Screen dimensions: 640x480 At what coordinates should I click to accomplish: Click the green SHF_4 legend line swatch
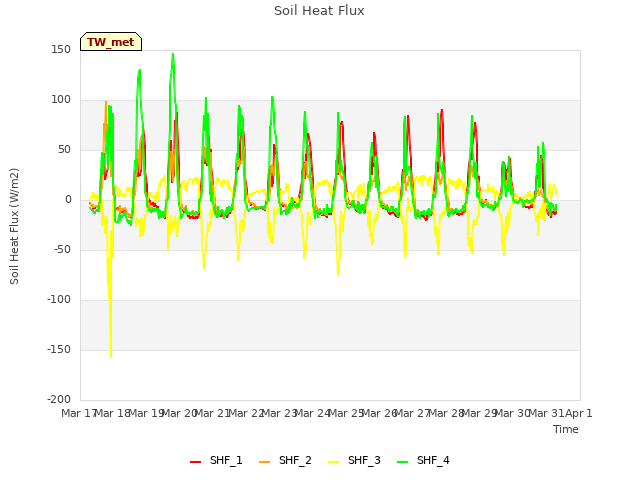click(402, 462)
